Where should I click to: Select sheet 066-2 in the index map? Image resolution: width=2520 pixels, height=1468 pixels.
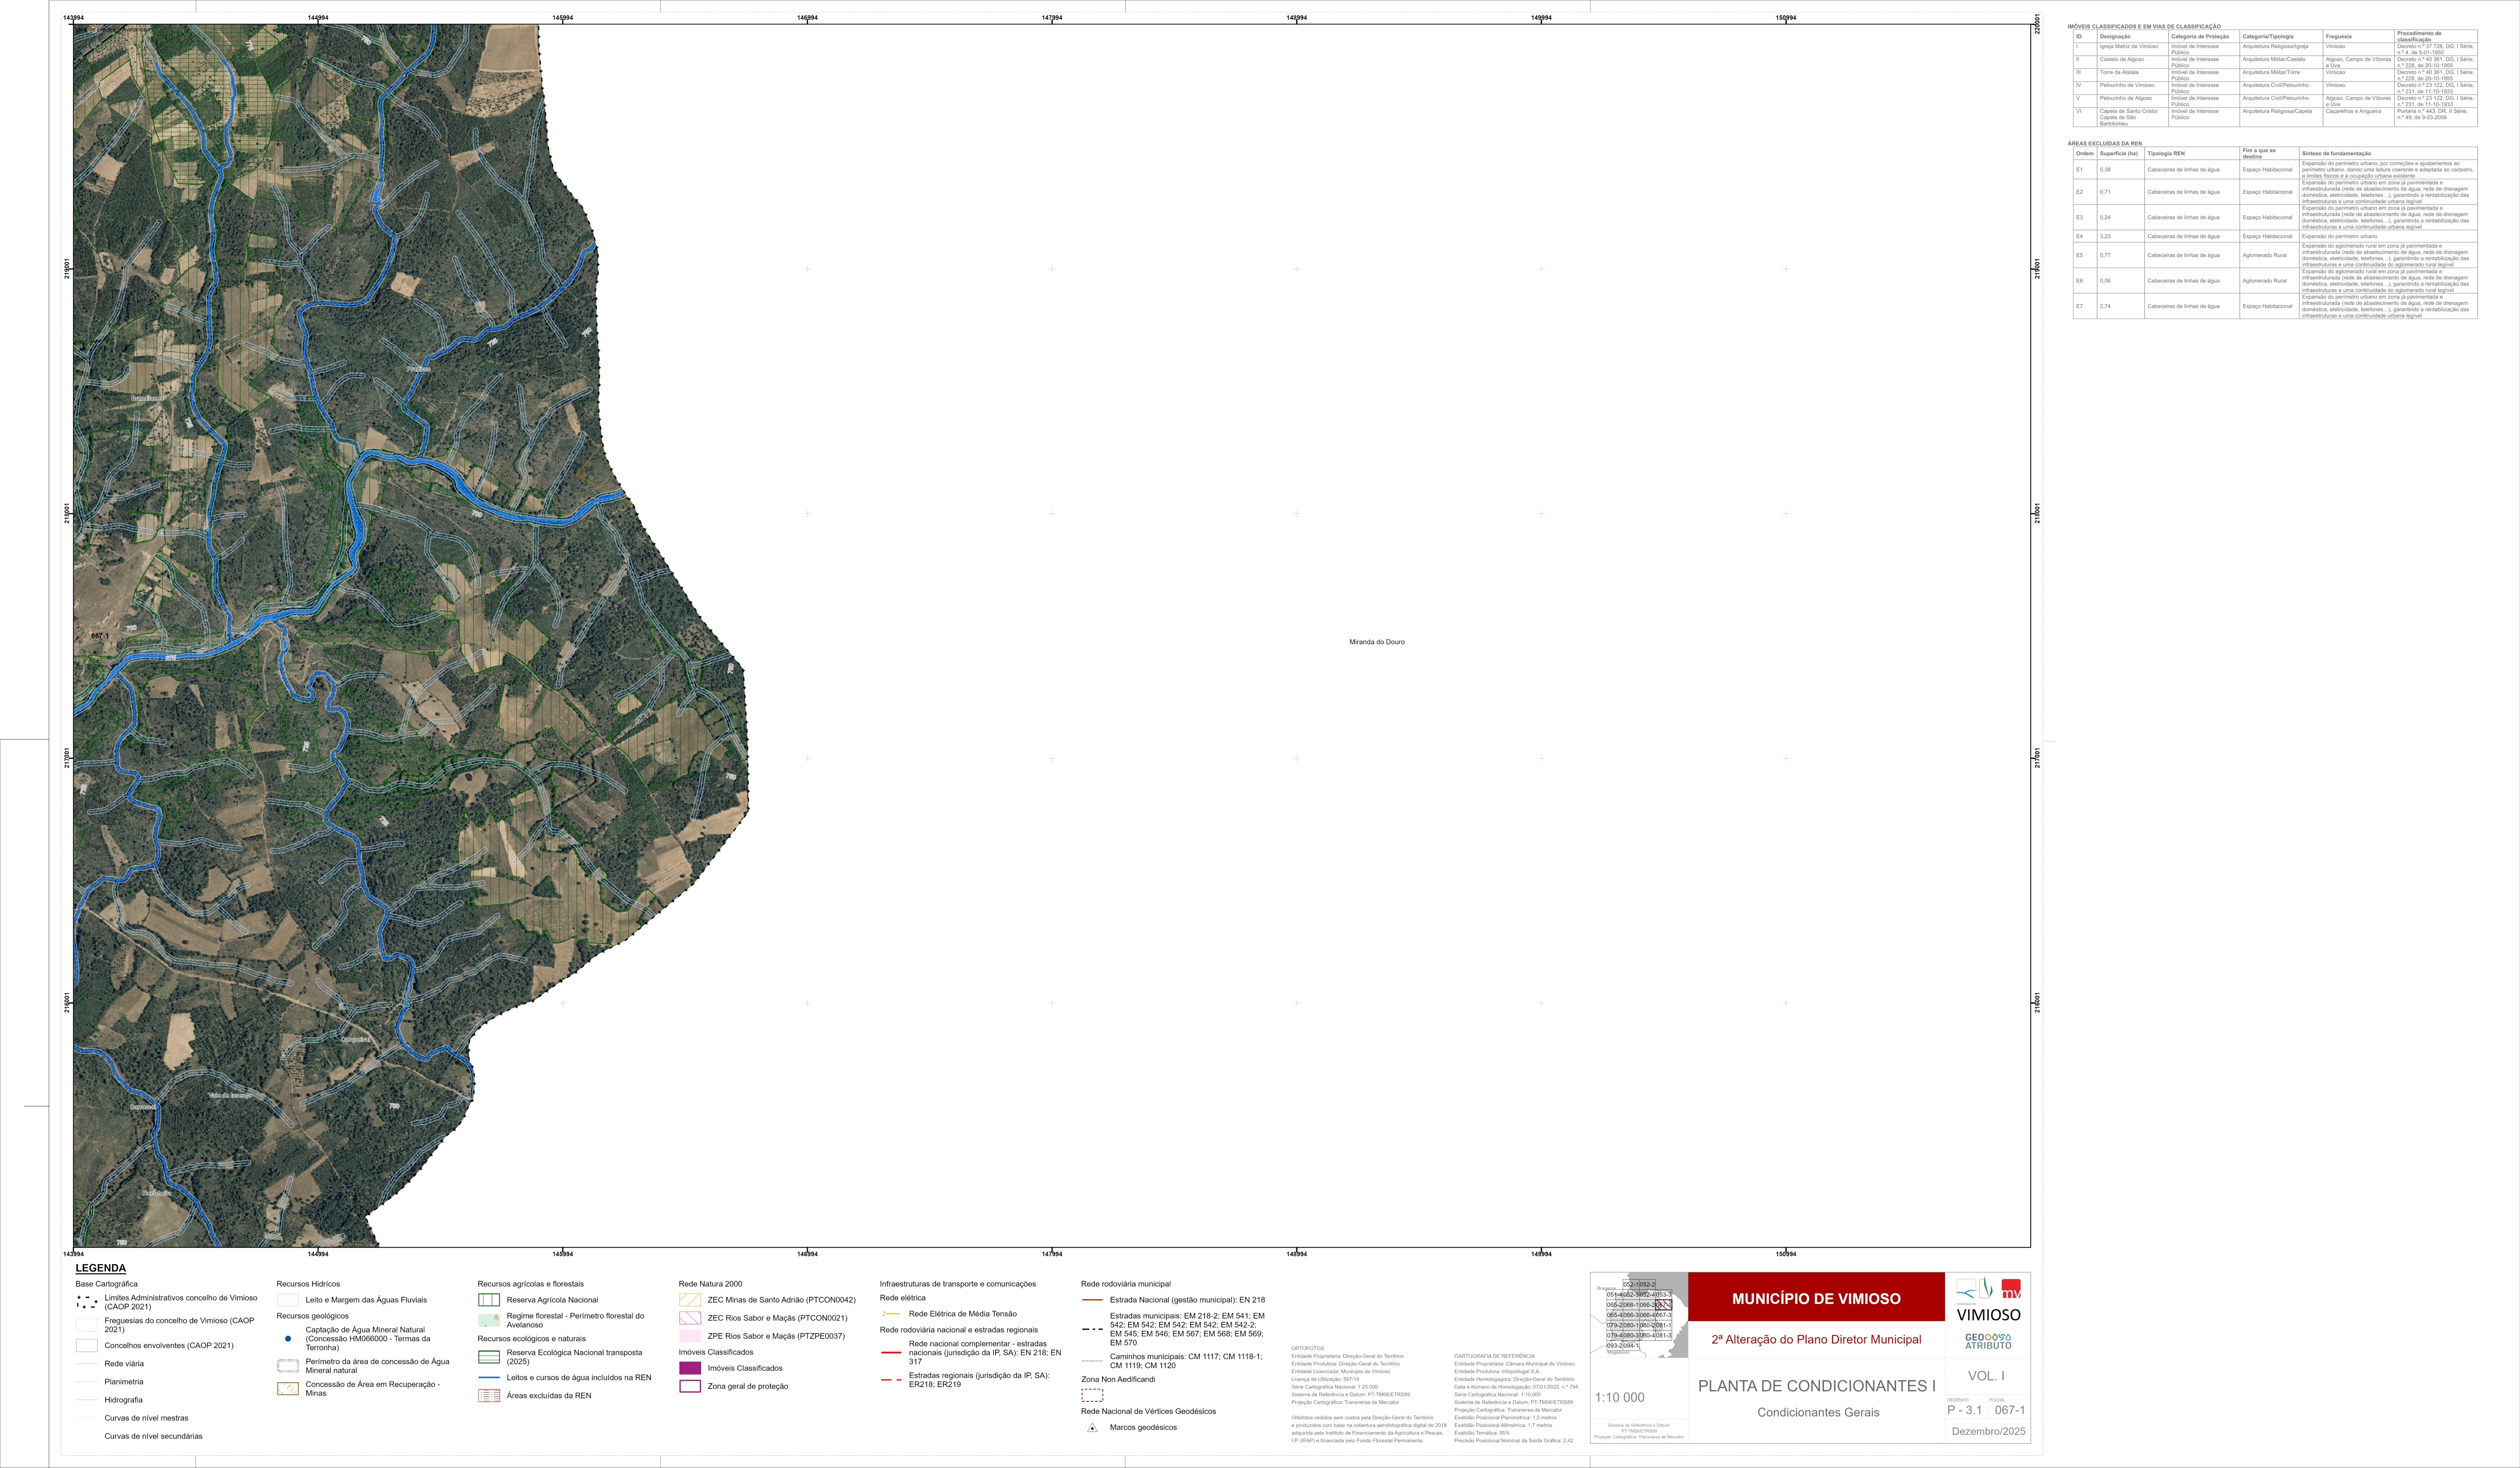point(1647,1305)
